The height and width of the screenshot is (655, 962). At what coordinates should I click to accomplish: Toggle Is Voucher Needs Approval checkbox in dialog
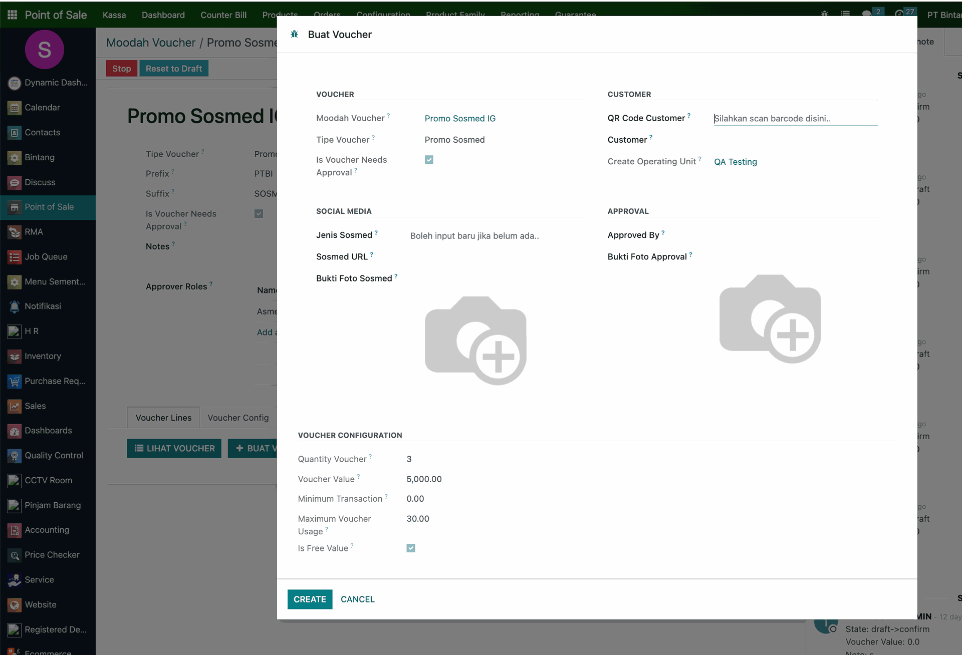(429, 159)
